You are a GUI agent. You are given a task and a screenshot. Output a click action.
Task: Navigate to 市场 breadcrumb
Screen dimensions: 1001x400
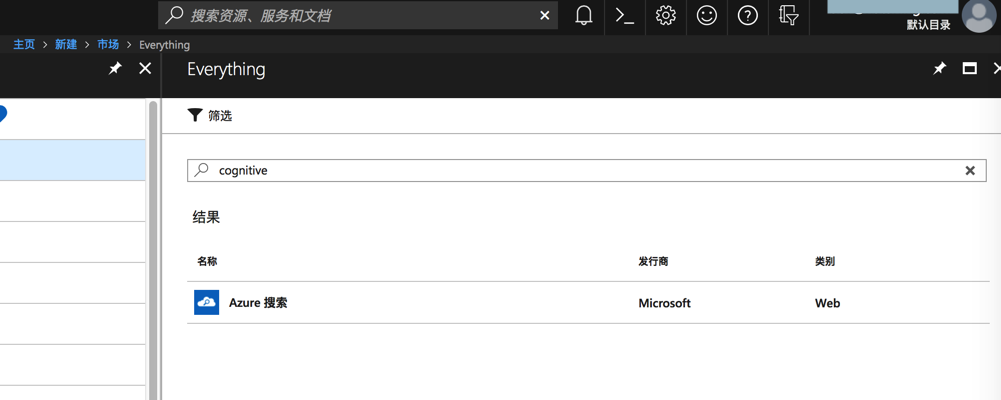click(108, 45)
